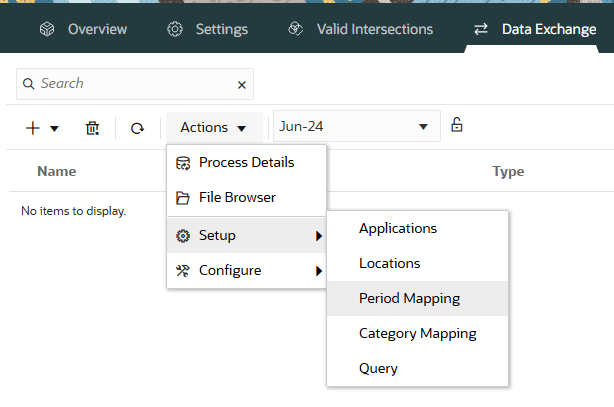Click the plus add icon
The height and width of the screenshot is (407, 614).
tap(32, 127)
